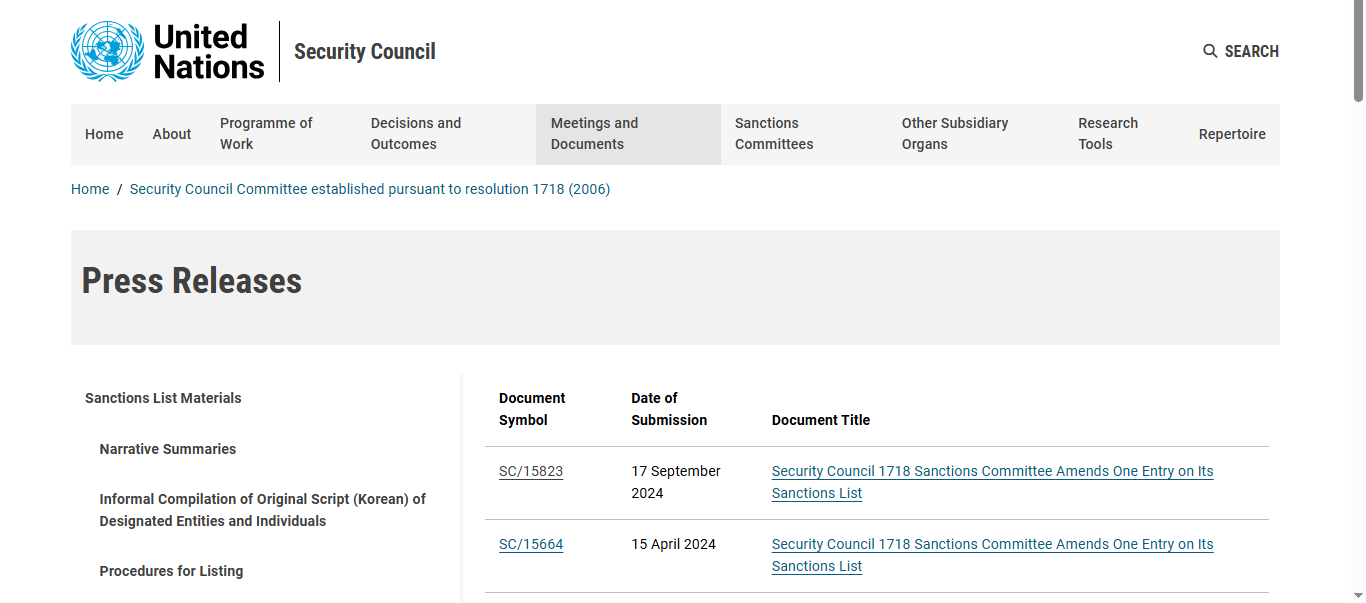Screen dimensions: 1366x603
Task: Go to the Home menu item
Action: tap(104, 134)
